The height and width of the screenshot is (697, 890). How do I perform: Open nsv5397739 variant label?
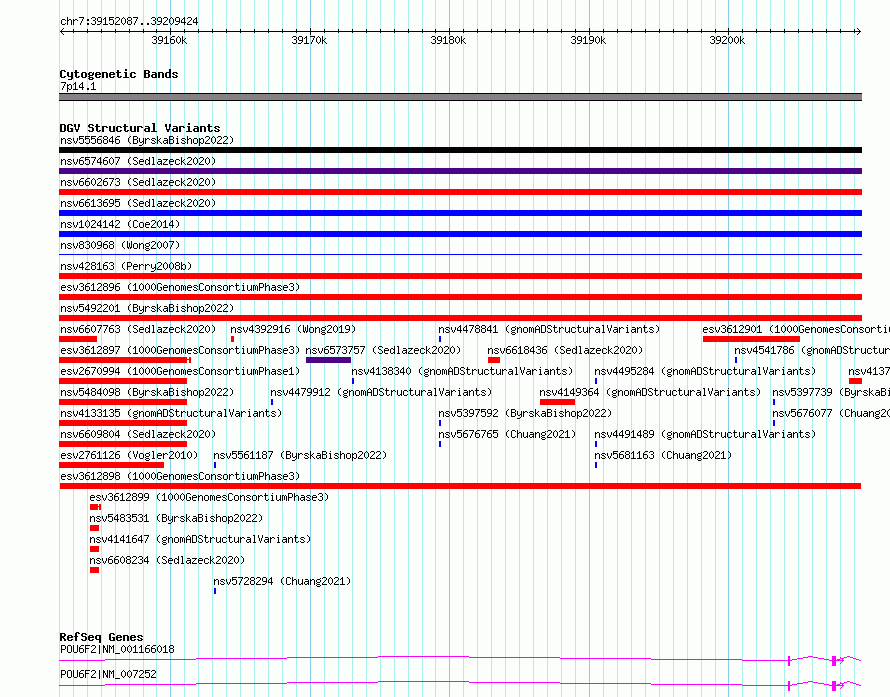pos(830,392)
